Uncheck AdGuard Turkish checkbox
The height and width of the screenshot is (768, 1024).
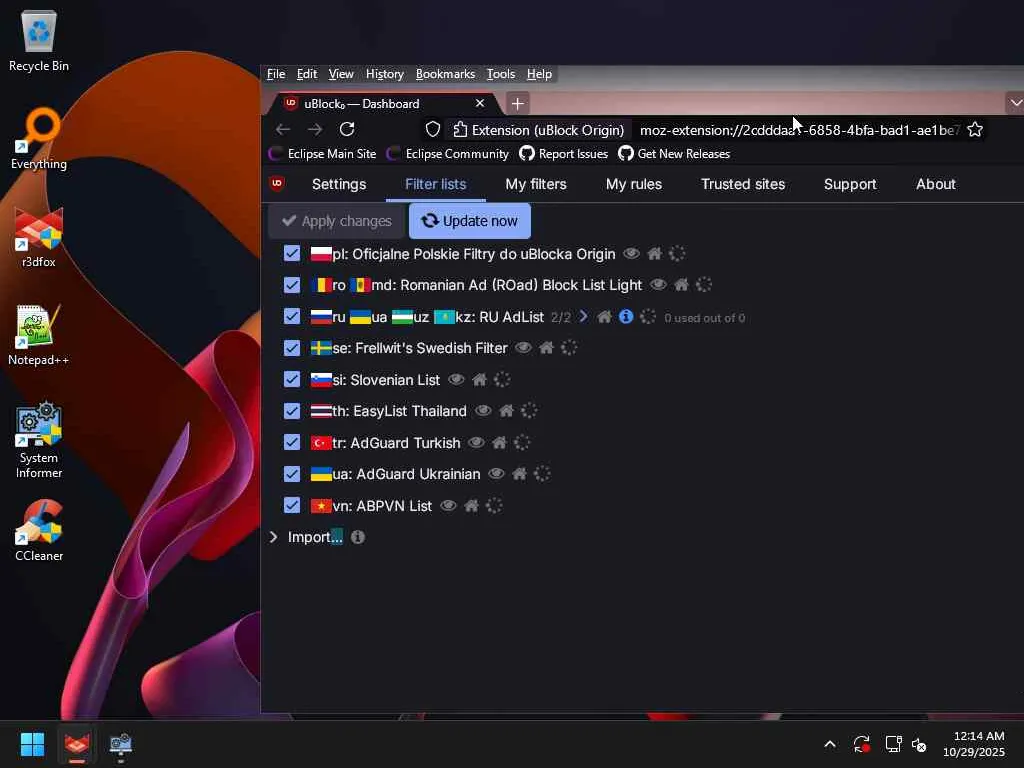[292, 443]
